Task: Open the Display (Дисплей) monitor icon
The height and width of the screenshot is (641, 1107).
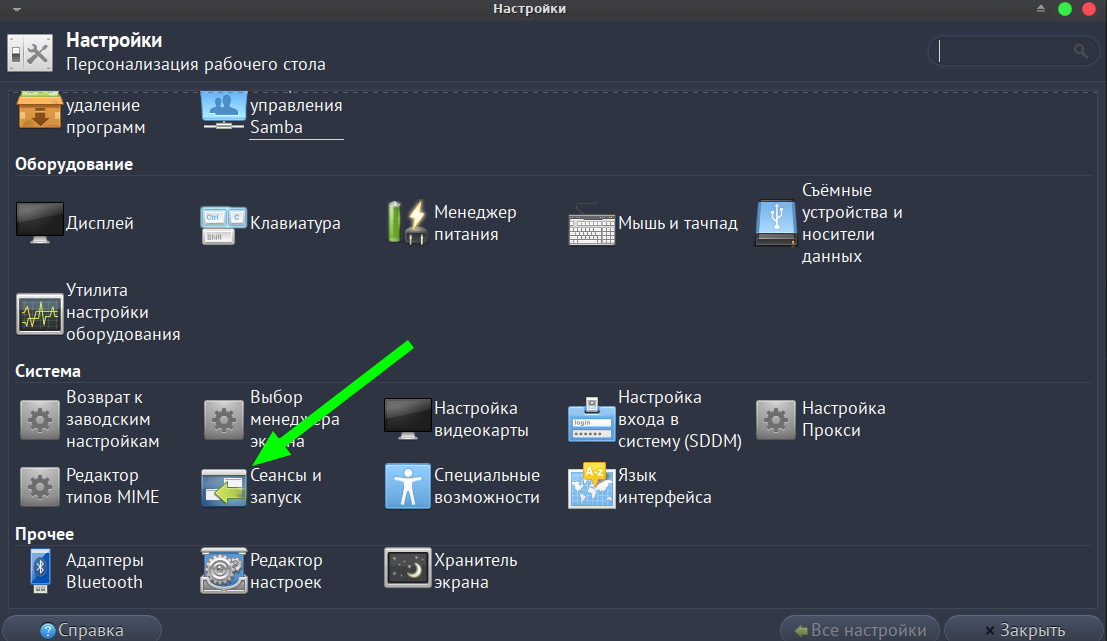Action: [40, 223]
